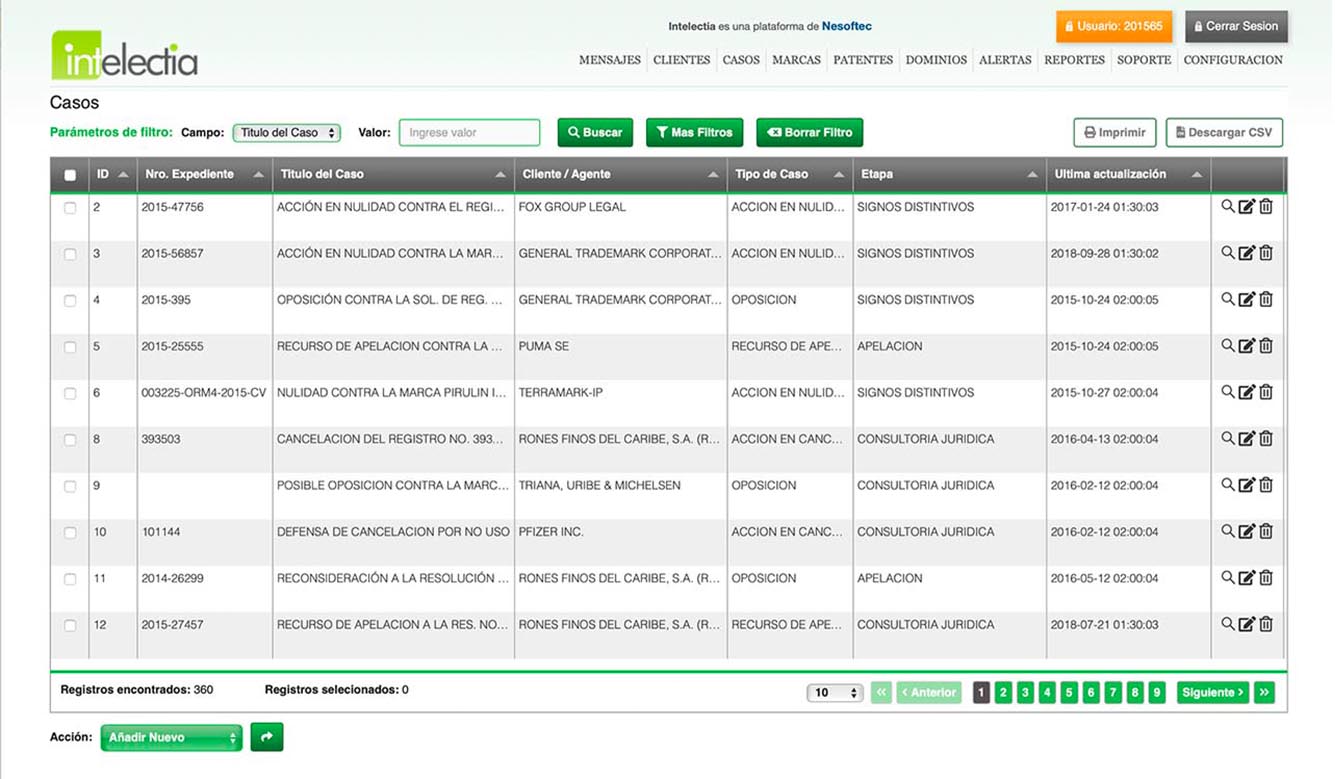The image size is (1335, 779).
Task: Delete the PFIZER INC. case with trash icon
Action: (1266, 532)
